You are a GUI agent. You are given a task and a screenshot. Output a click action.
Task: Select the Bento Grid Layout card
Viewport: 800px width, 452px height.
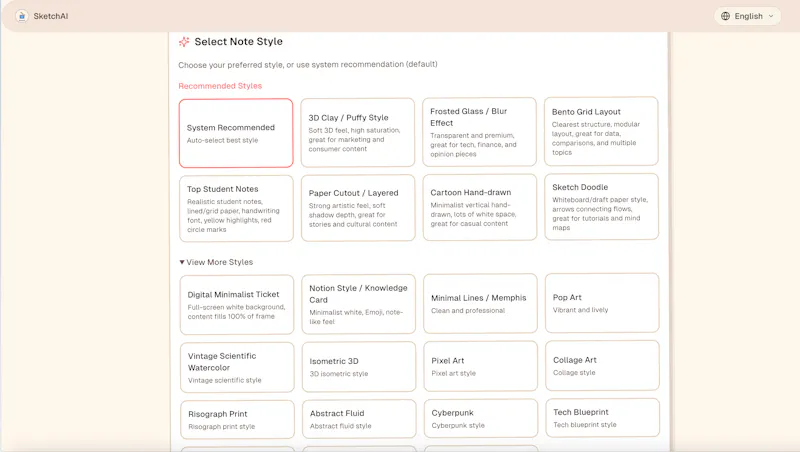[601, 132]
